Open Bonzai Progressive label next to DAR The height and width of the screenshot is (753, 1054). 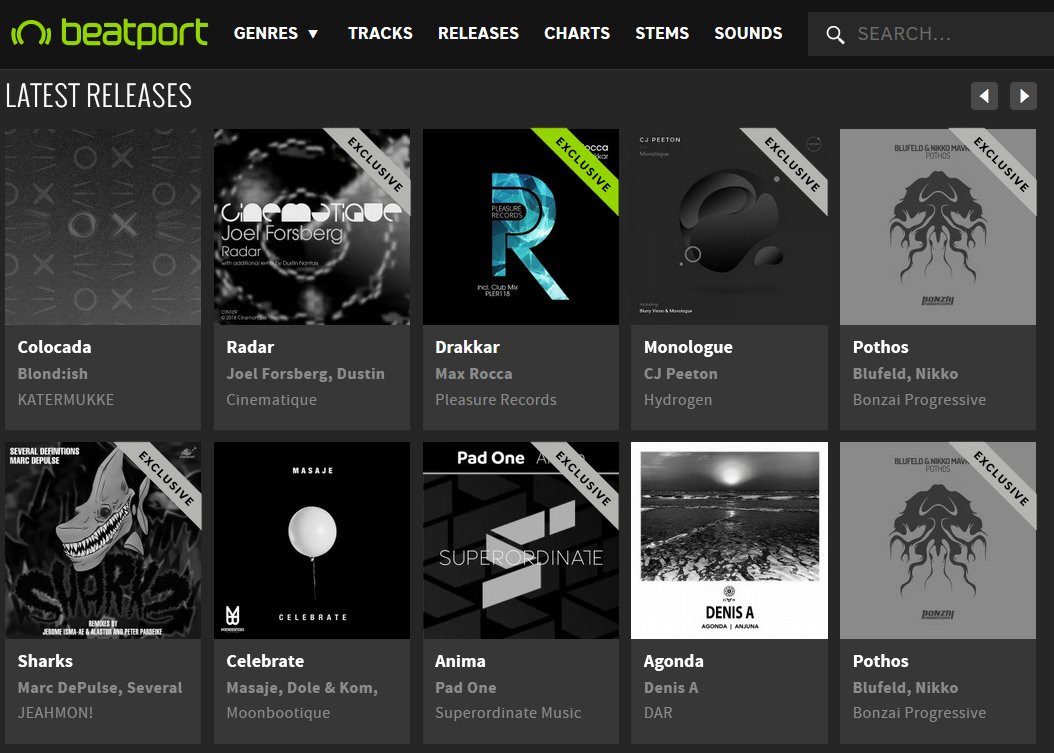920,713
